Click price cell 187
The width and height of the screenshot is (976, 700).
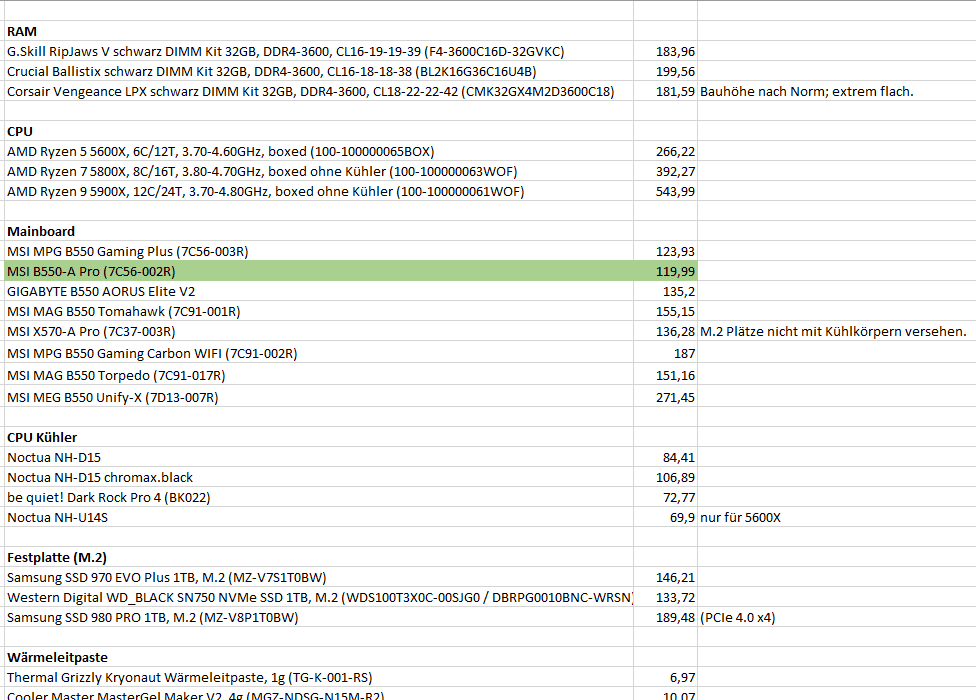pos(665,352)
